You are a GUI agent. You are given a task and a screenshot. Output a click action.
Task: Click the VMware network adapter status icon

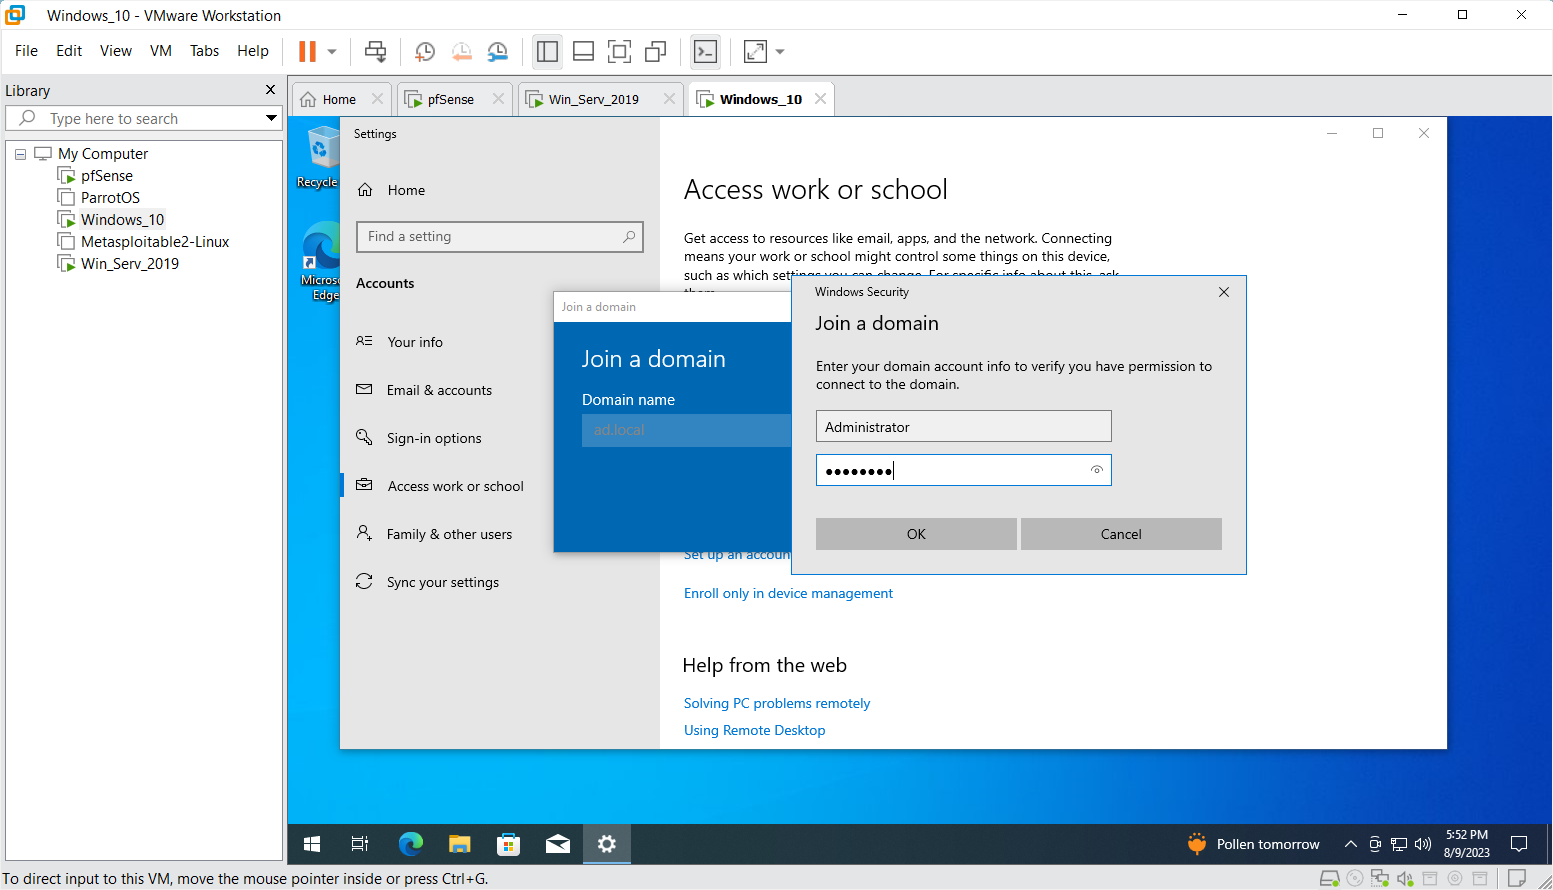point(1380,878)
